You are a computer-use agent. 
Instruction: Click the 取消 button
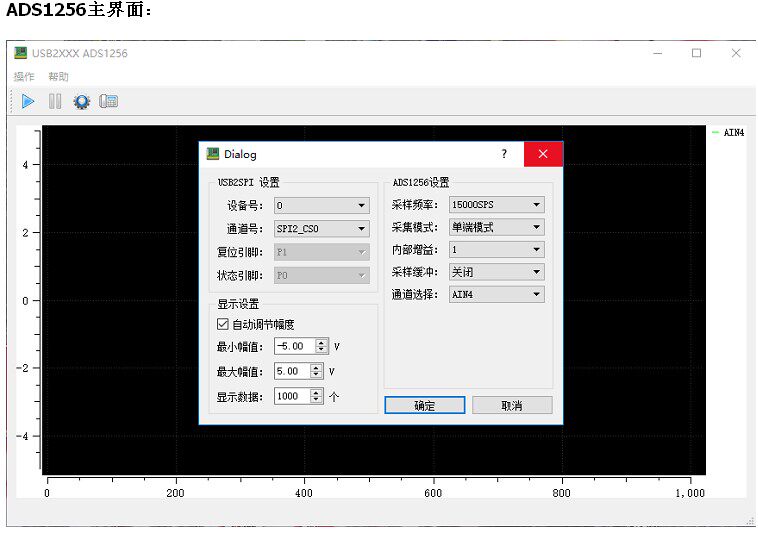(x=512, y=405)
